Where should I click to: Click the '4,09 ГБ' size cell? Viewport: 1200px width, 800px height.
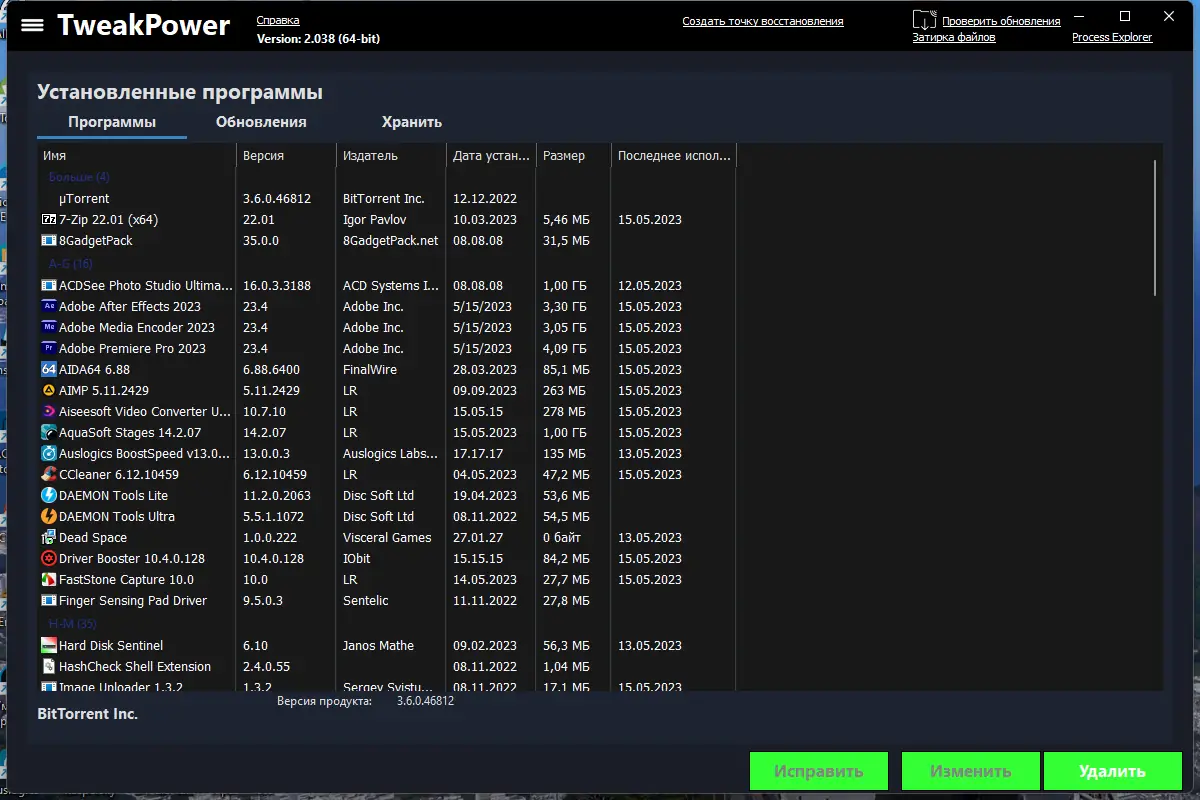(x=565, y=349)
